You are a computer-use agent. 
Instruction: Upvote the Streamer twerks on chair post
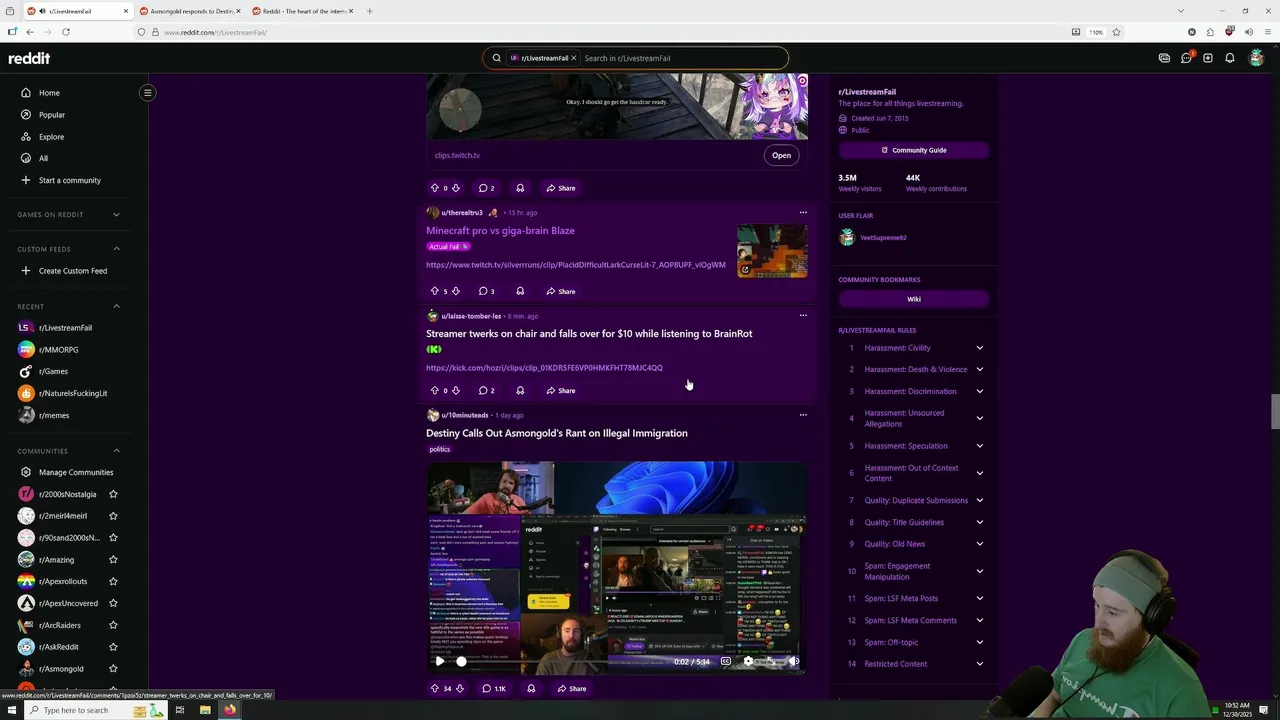point(434,390)
